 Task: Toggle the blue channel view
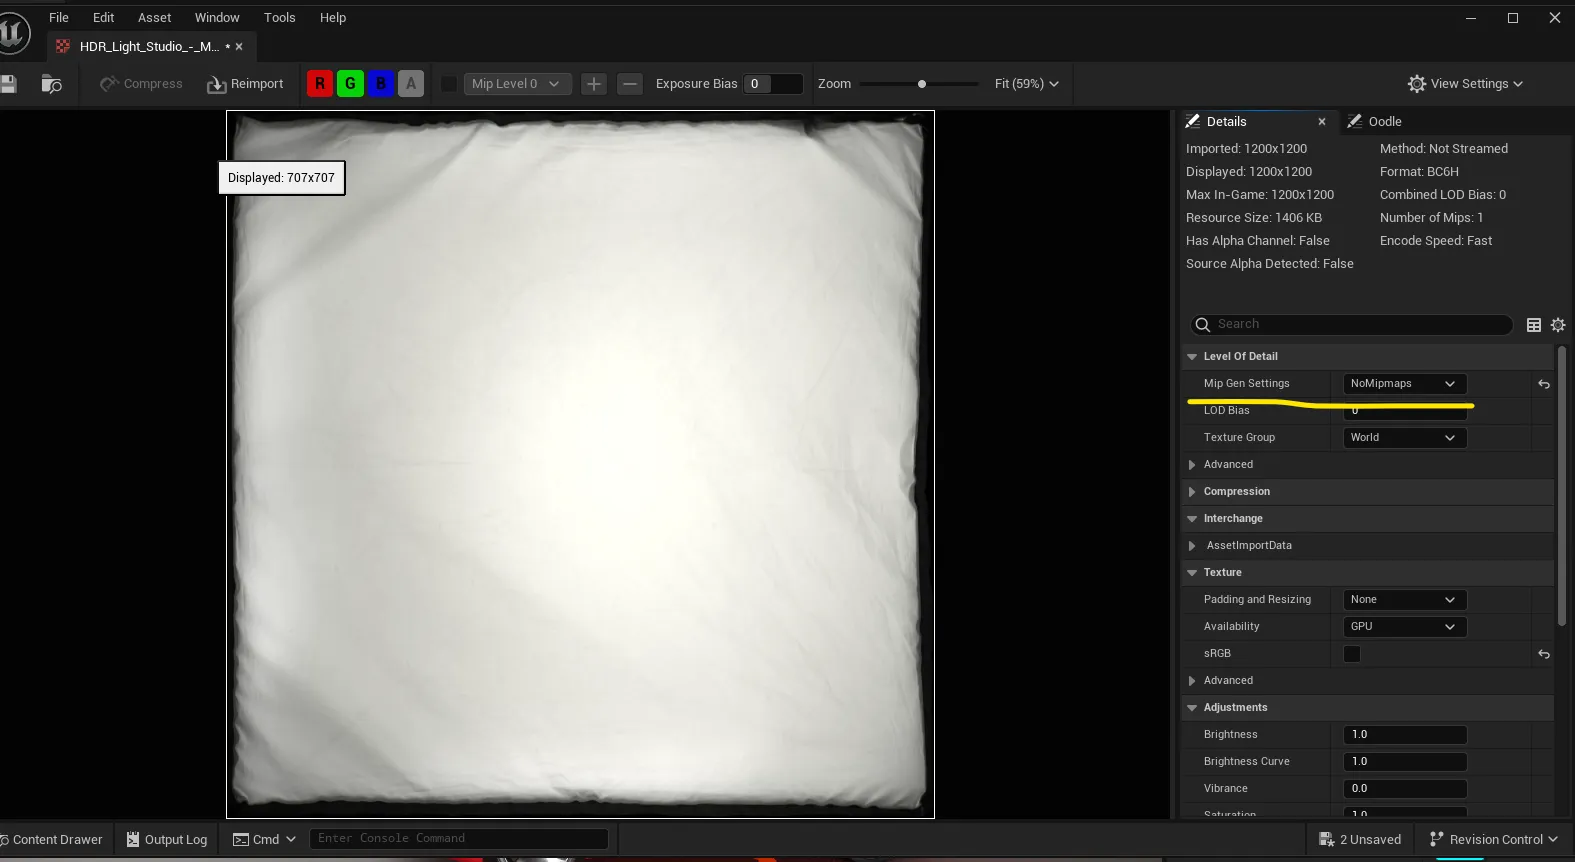[x=381, y=84]
